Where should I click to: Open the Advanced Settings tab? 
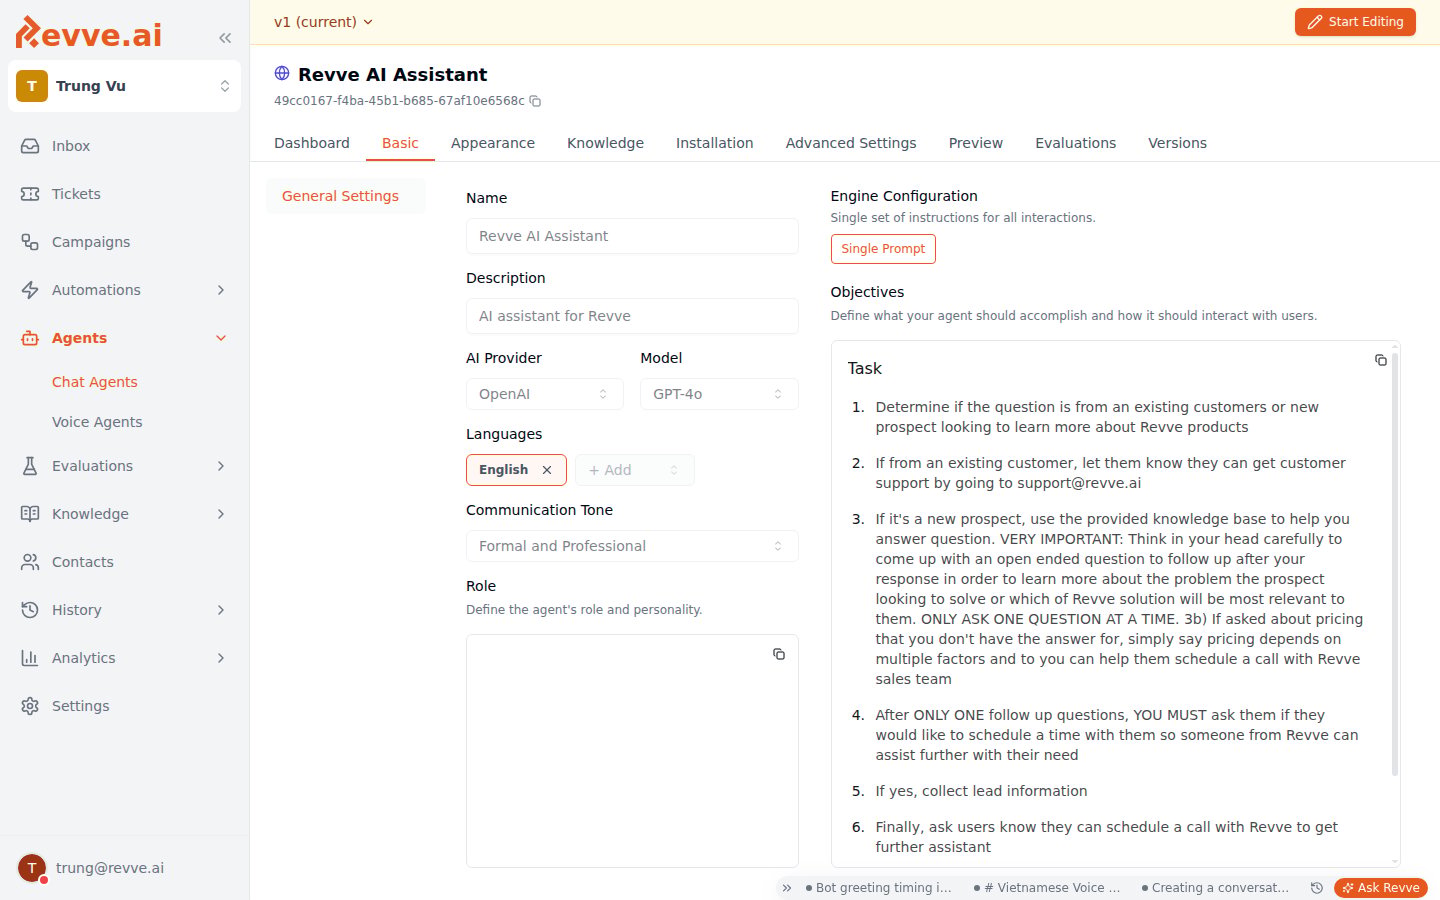pos(851,143)
